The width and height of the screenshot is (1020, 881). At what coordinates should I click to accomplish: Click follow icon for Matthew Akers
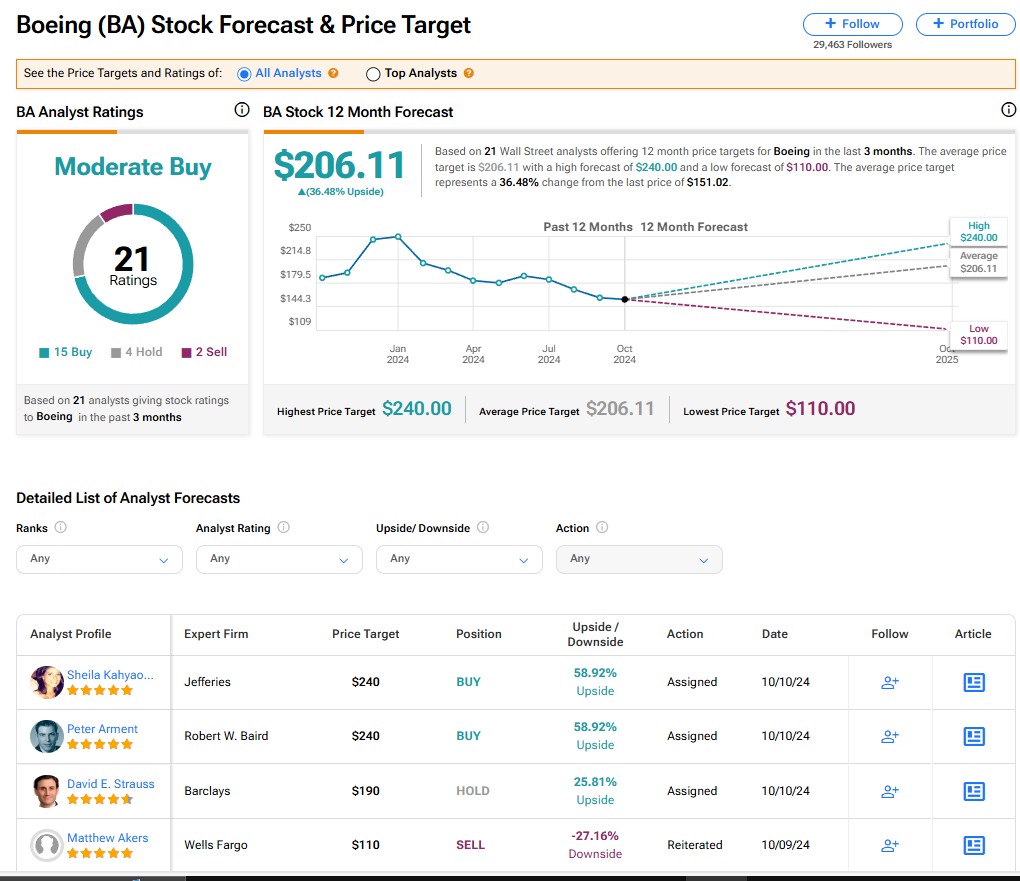pos(889,845)
